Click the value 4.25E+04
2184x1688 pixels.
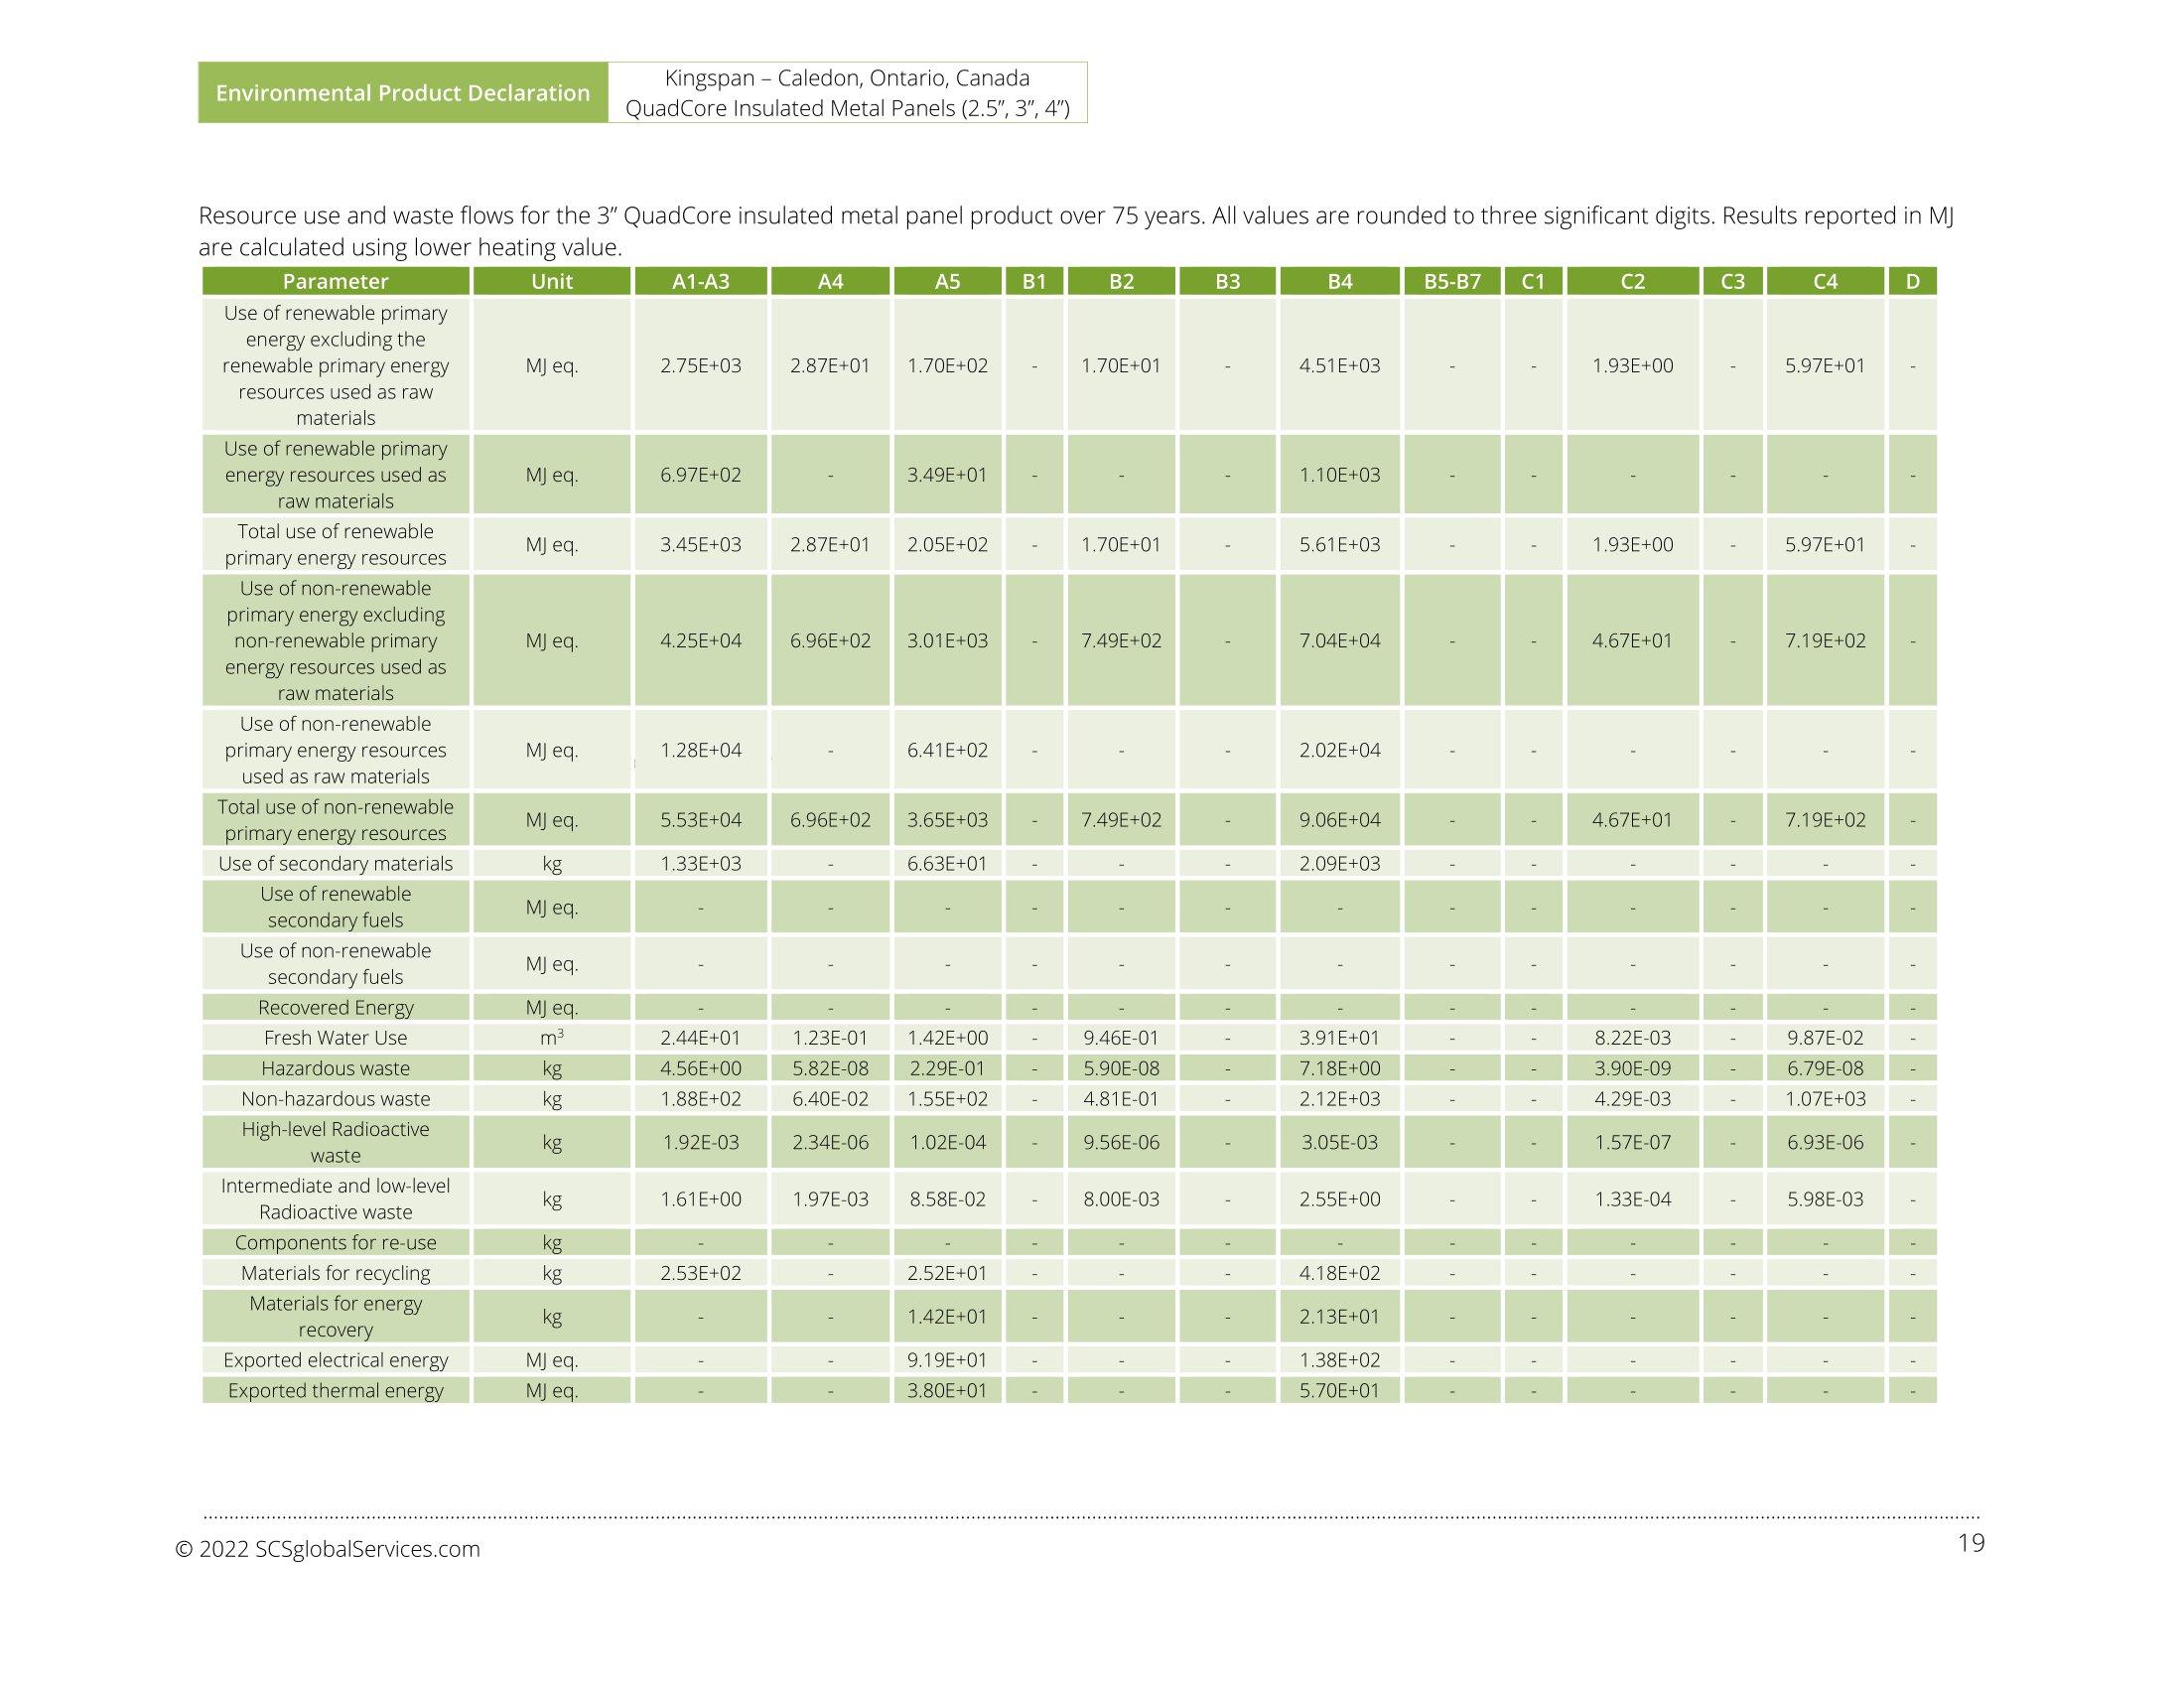point(700,640)
